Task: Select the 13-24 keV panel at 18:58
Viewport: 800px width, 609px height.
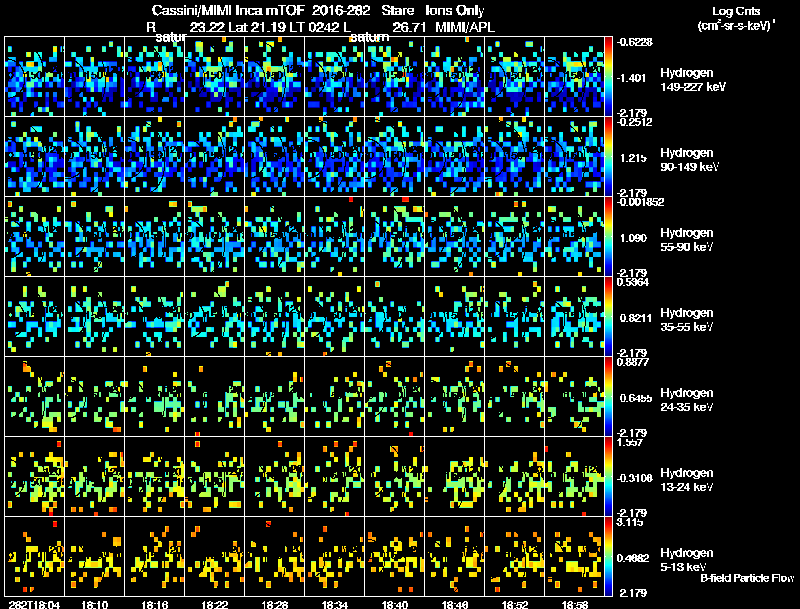Action: (574, 477)
